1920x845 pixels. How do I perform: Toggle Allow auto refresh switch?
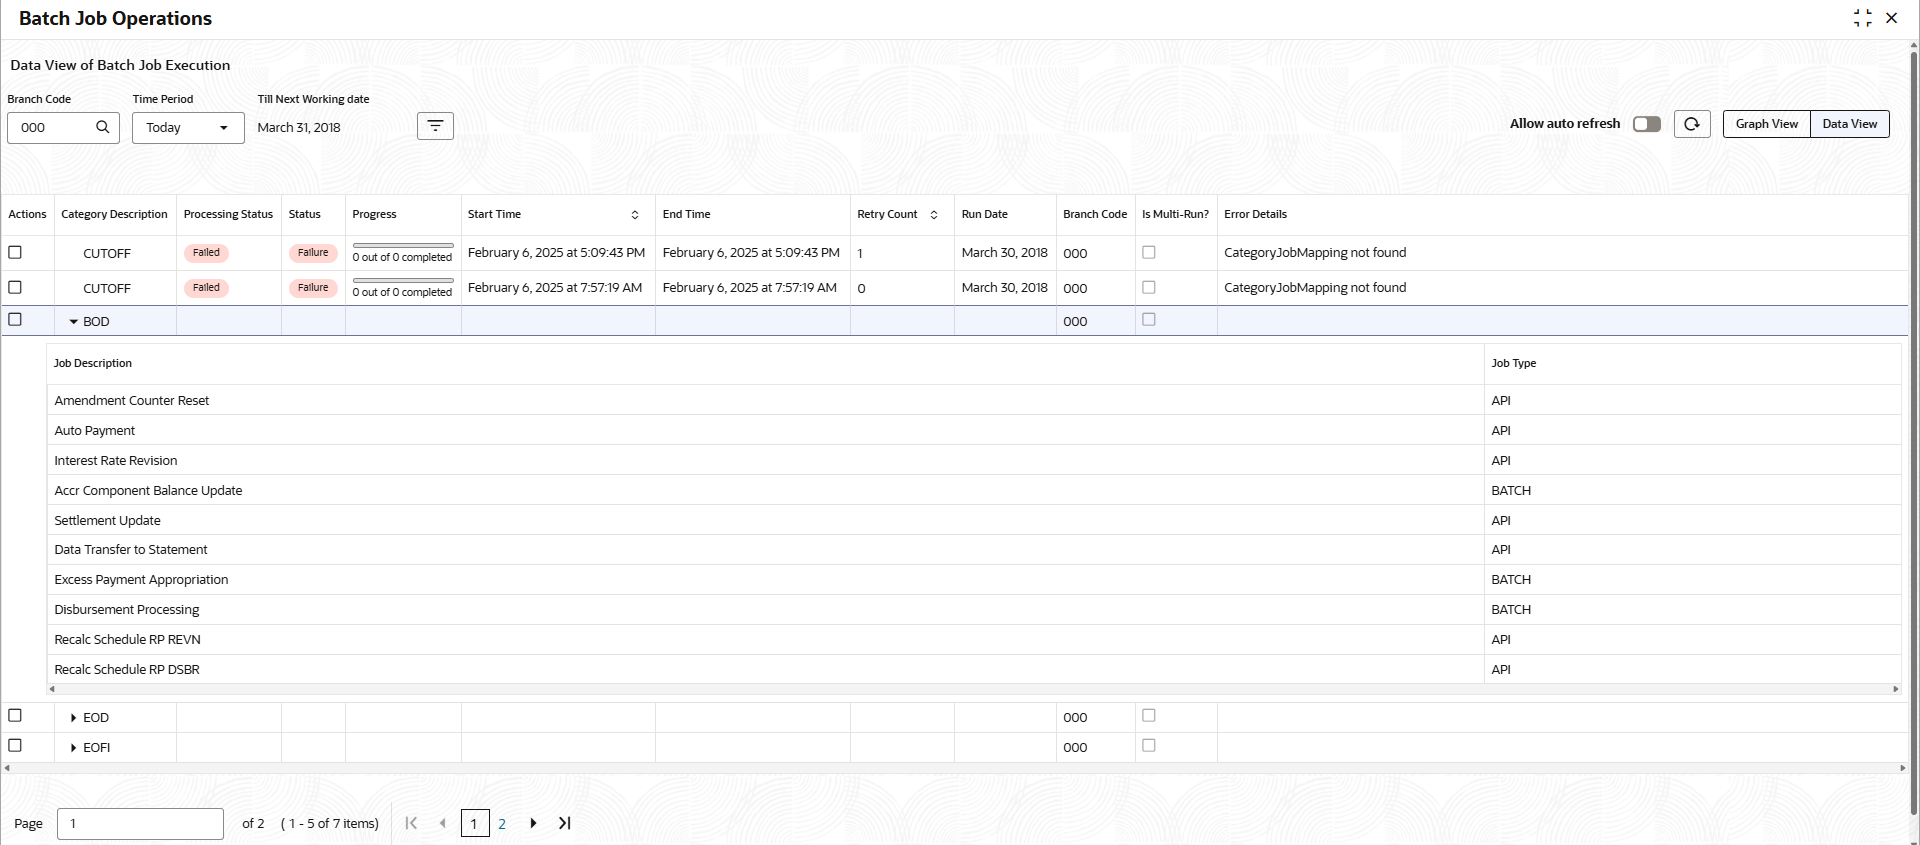tap(1647, 124)
